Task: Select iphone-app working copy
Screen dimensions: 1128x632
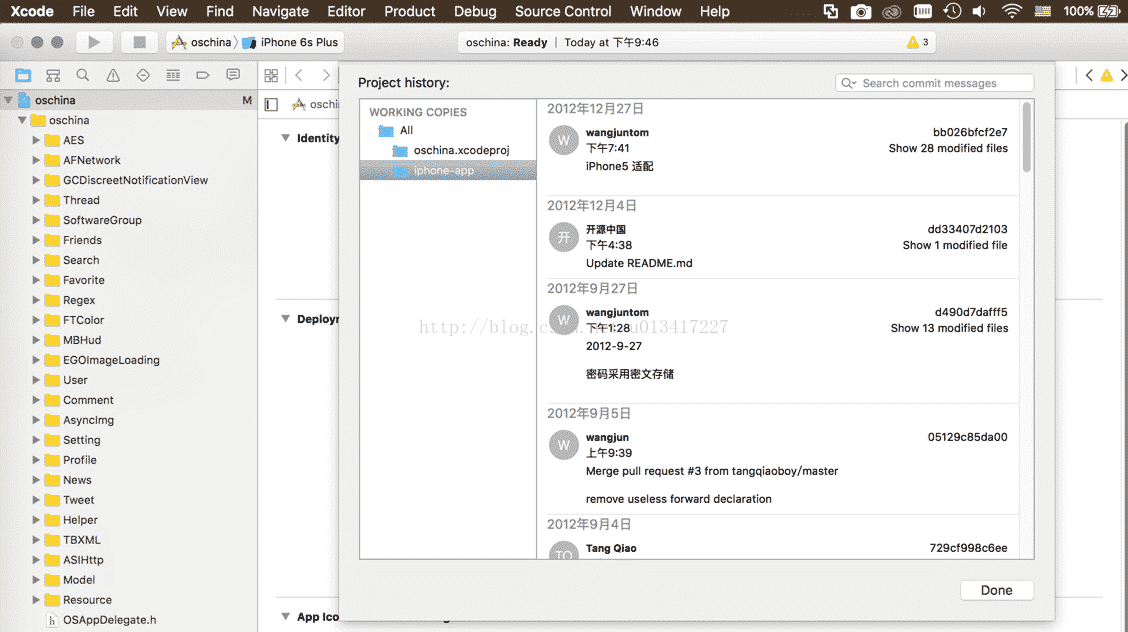Action: (447, 170)
